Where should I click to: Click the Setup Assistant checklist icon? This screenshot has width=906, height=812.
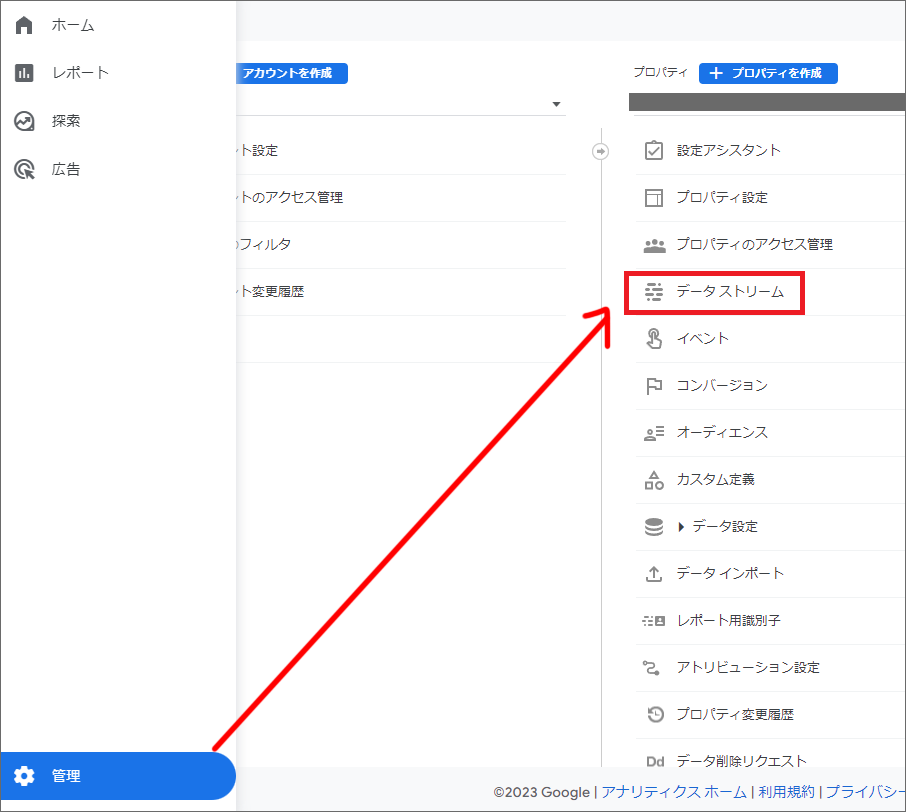[x=653, y=150]
